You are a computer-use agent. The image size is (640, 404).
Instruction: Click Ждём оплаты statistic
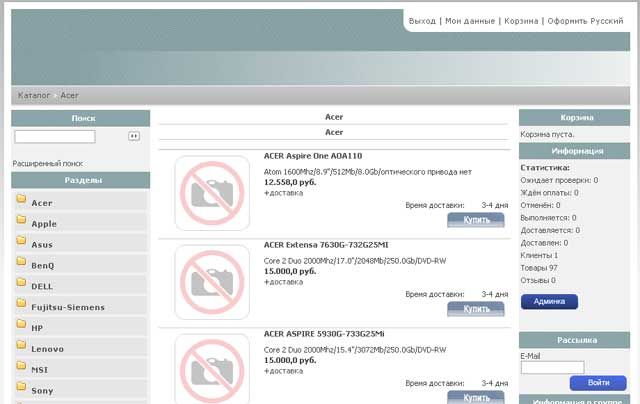coord(549,193)
